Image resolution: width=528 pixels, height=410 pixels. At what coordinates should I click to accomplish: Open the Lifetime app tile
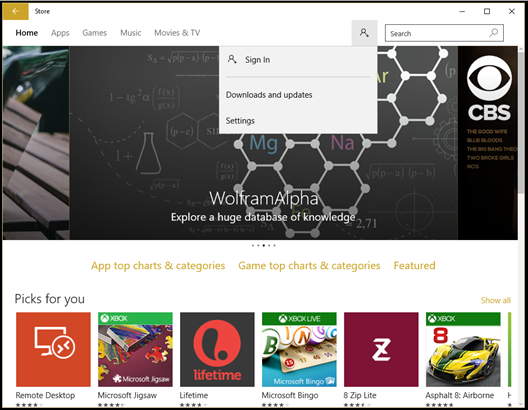tap(217, 349)
